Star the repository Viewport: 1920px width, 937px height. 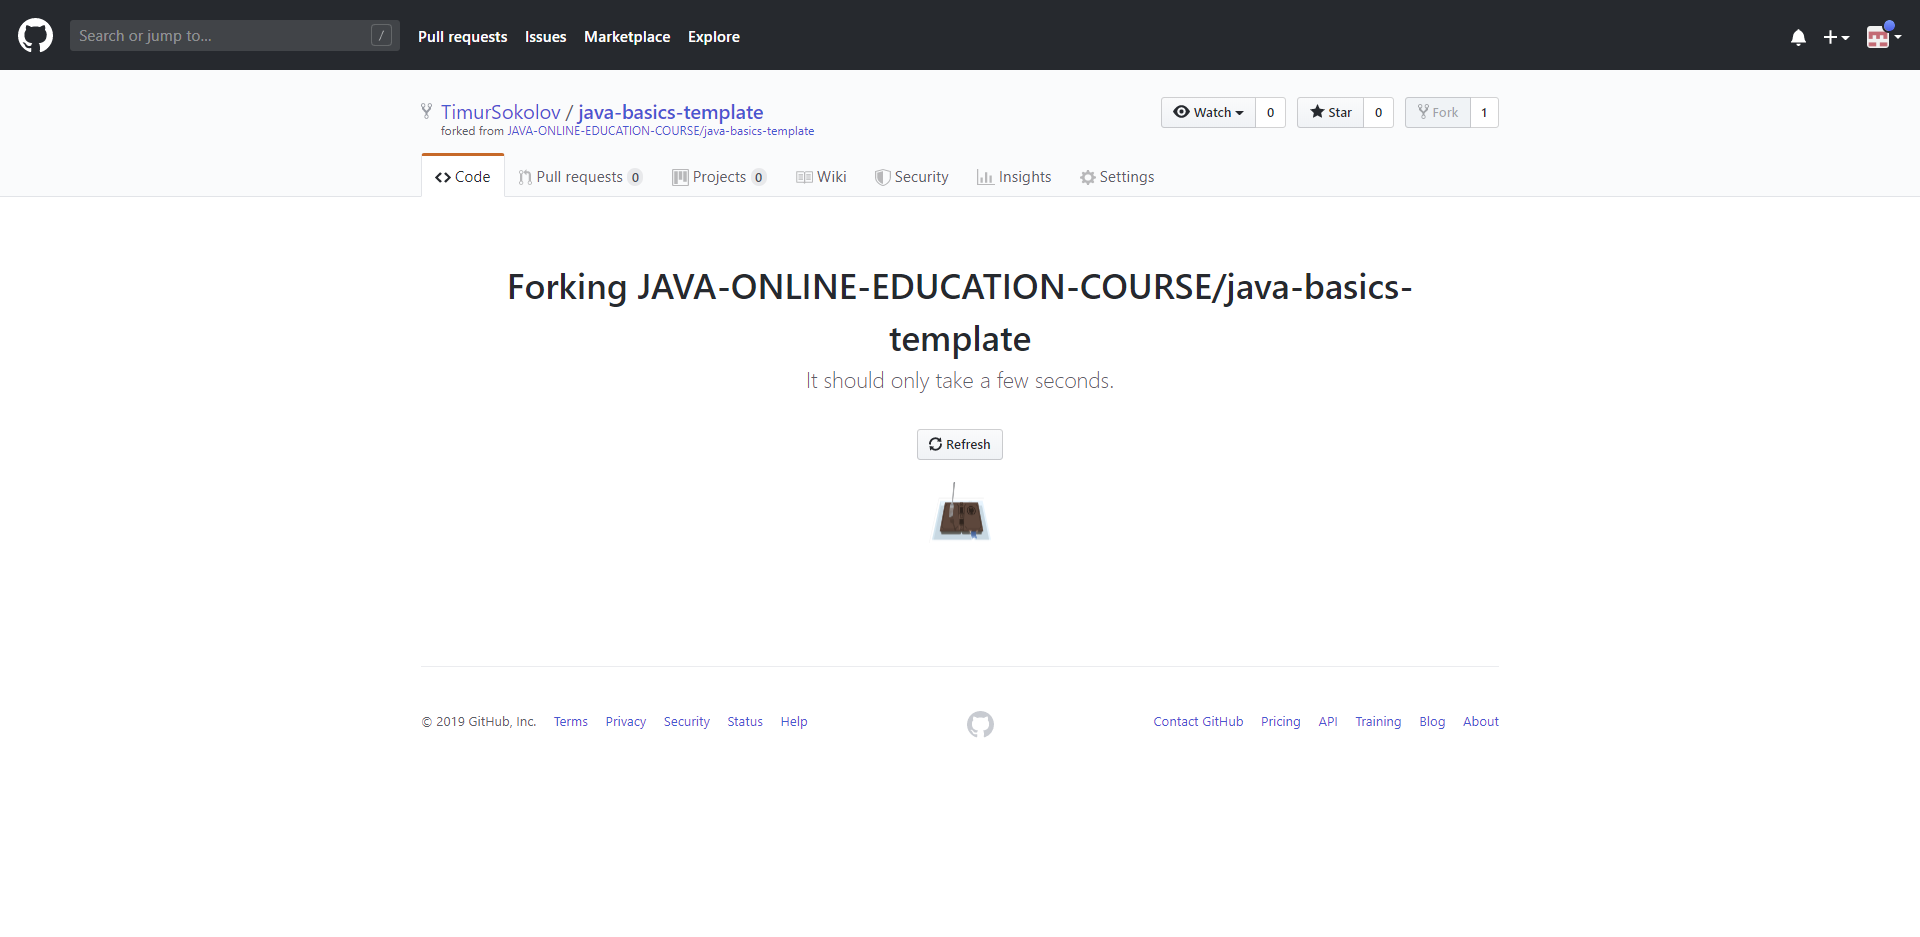(x=1331, y=112)
